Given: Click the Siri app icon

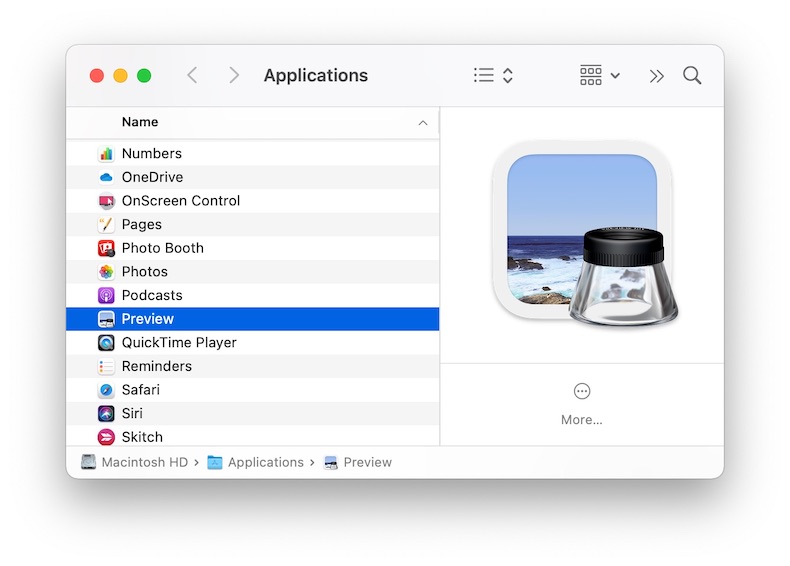Looking at the screenshot, I should click(x=106, y=413).
